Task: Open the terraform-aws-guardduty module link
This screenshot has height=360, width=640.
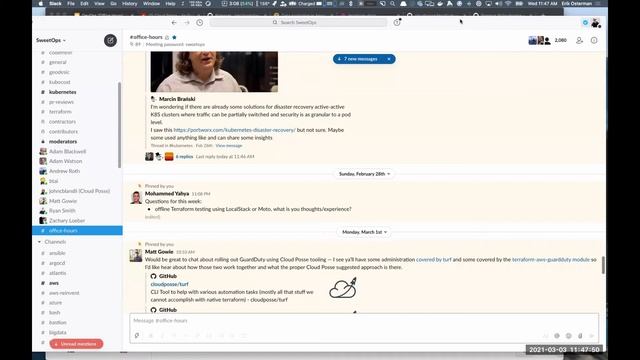Action: 551,260
